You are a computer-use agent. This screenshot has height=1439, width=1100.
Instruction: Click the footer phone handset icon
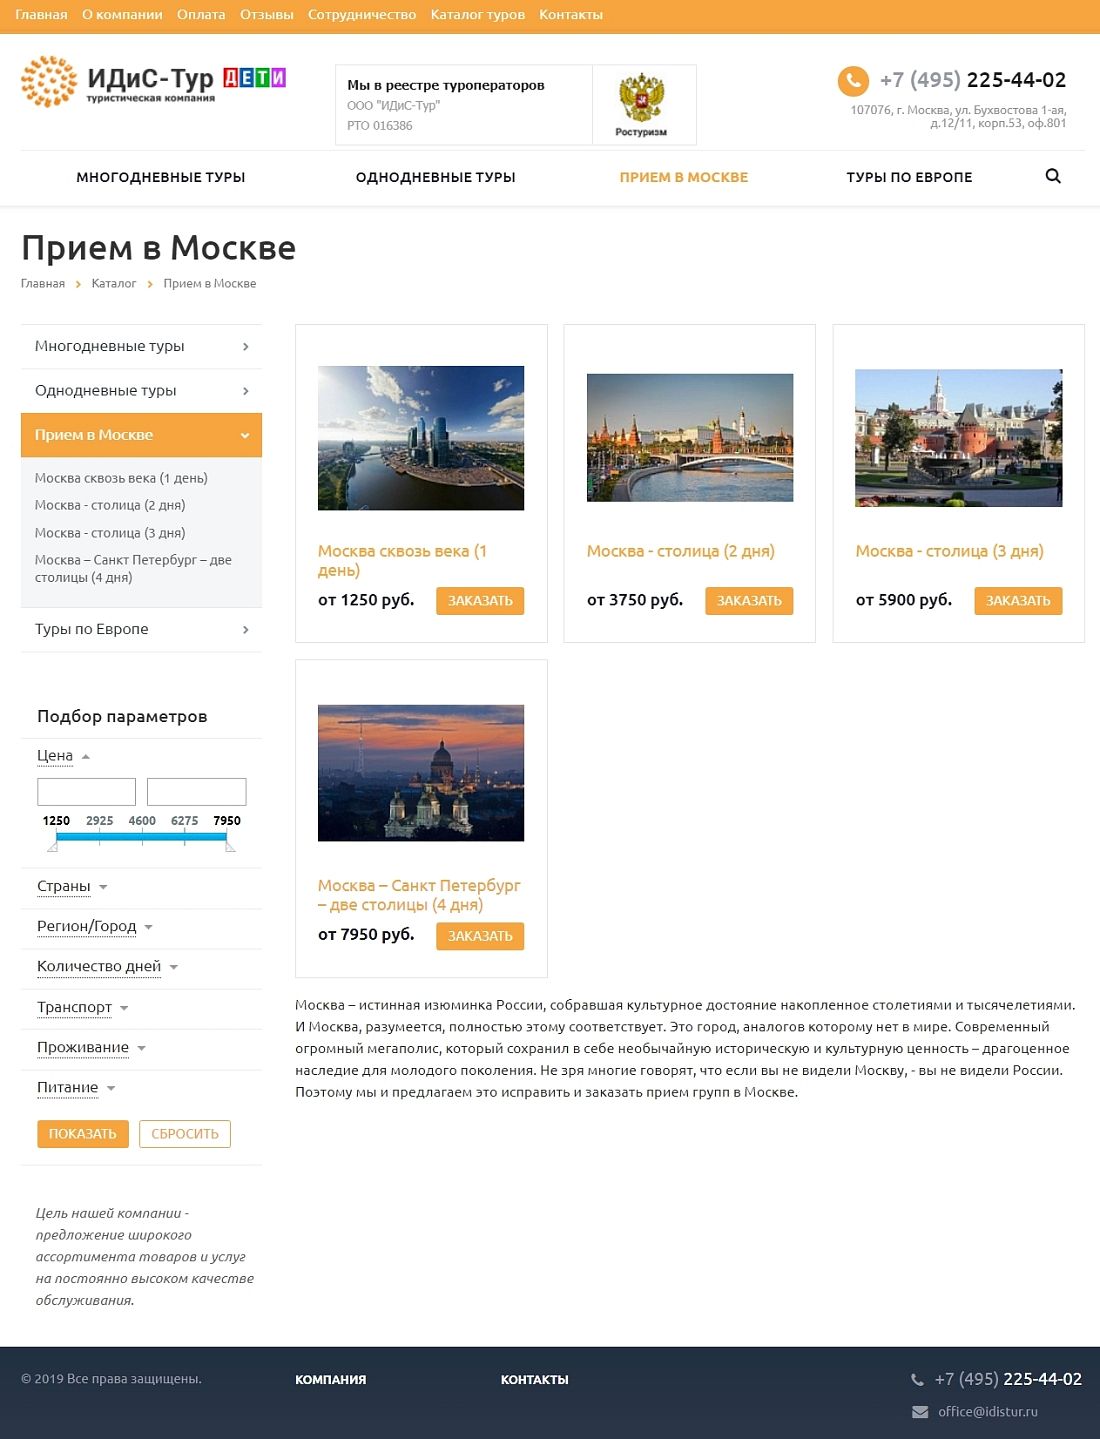917,1380
